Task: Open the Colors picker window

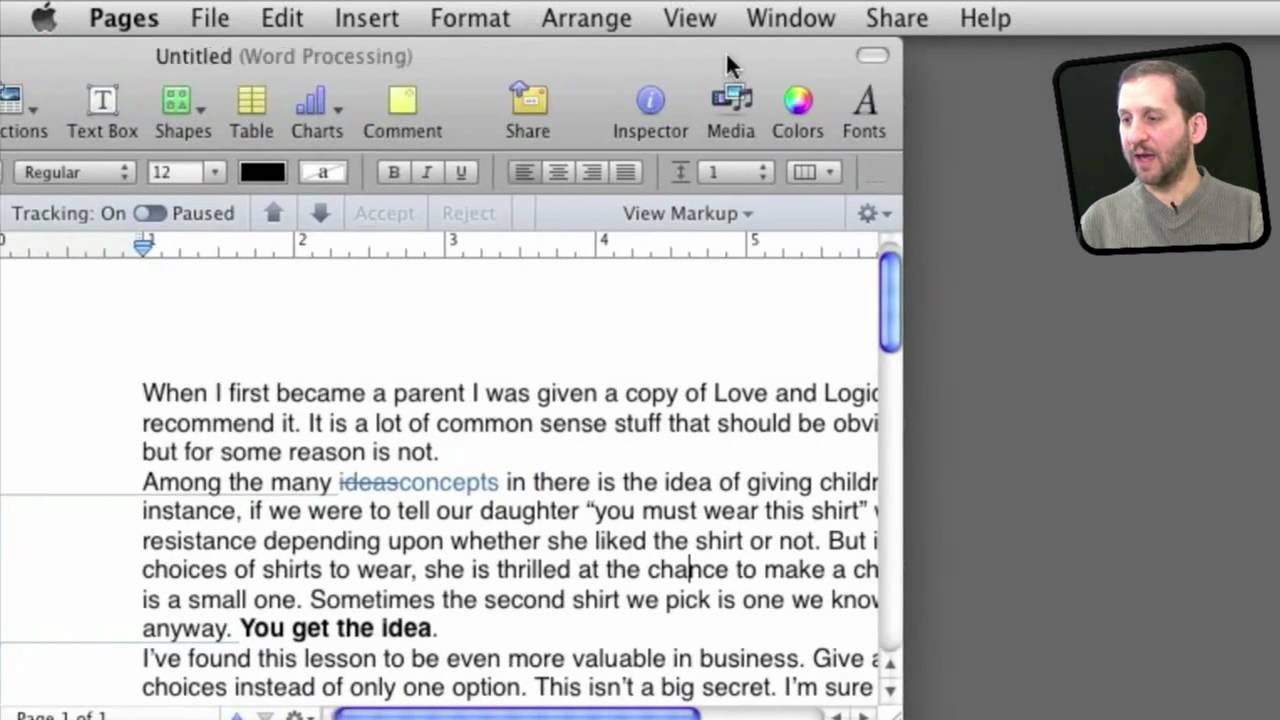Action: tap(797, 111)
